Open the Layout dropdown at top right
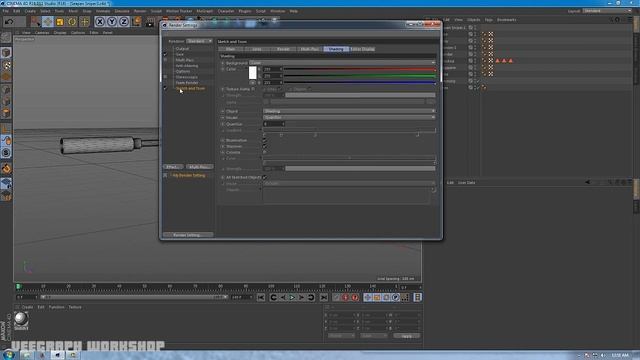This screenshot has width=640, height=360. [607, 11]
